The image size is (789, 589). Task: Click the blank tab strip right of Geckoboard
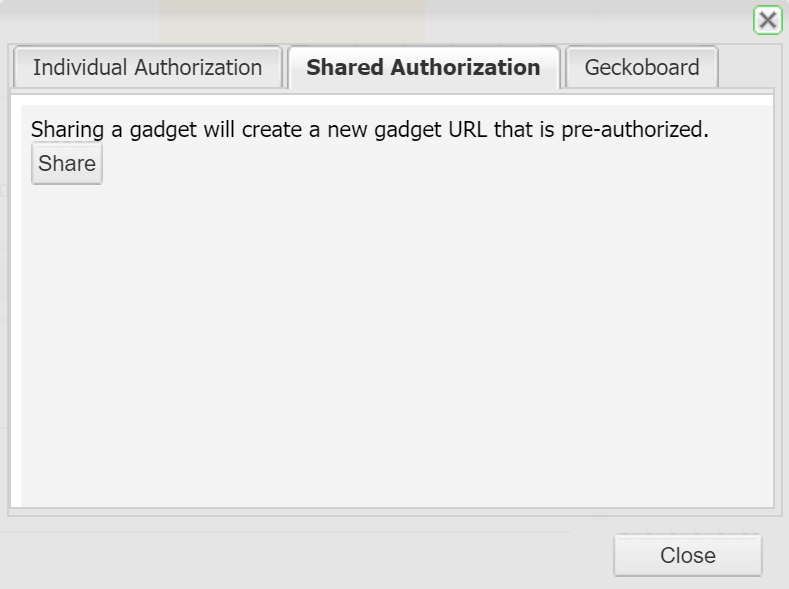(746, 68)
